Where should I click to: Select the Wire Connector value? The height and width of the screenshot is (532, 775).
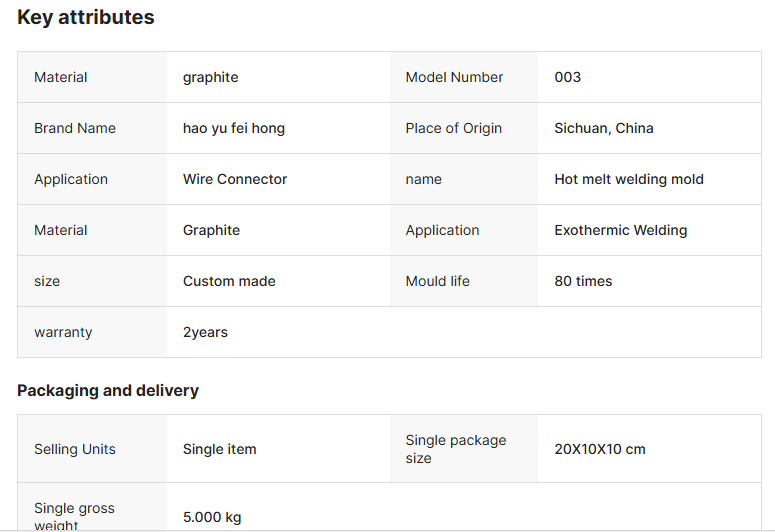(x=235, y=179)
